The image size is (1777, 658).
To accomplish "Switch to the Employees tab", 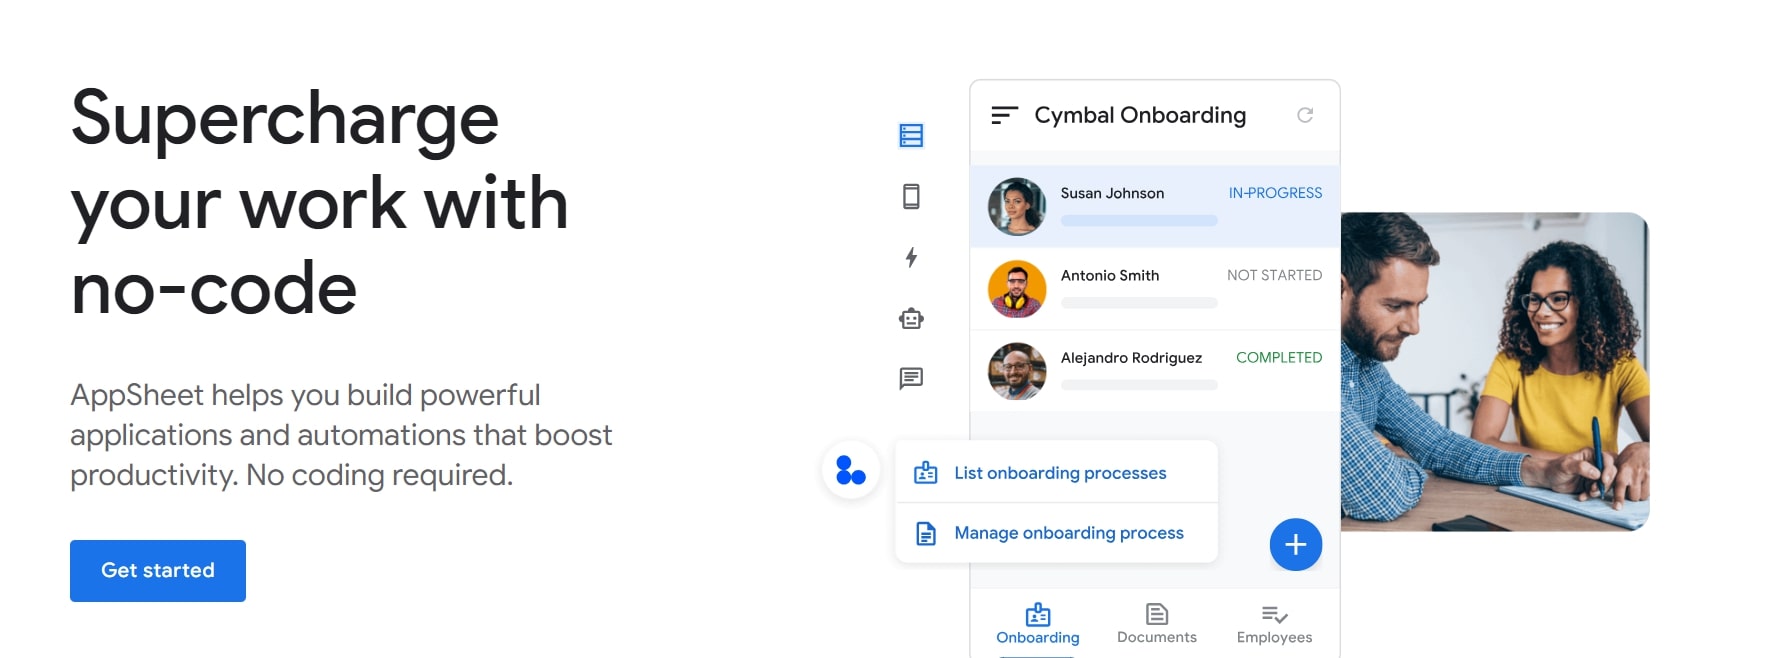I will coord(1274,624).
